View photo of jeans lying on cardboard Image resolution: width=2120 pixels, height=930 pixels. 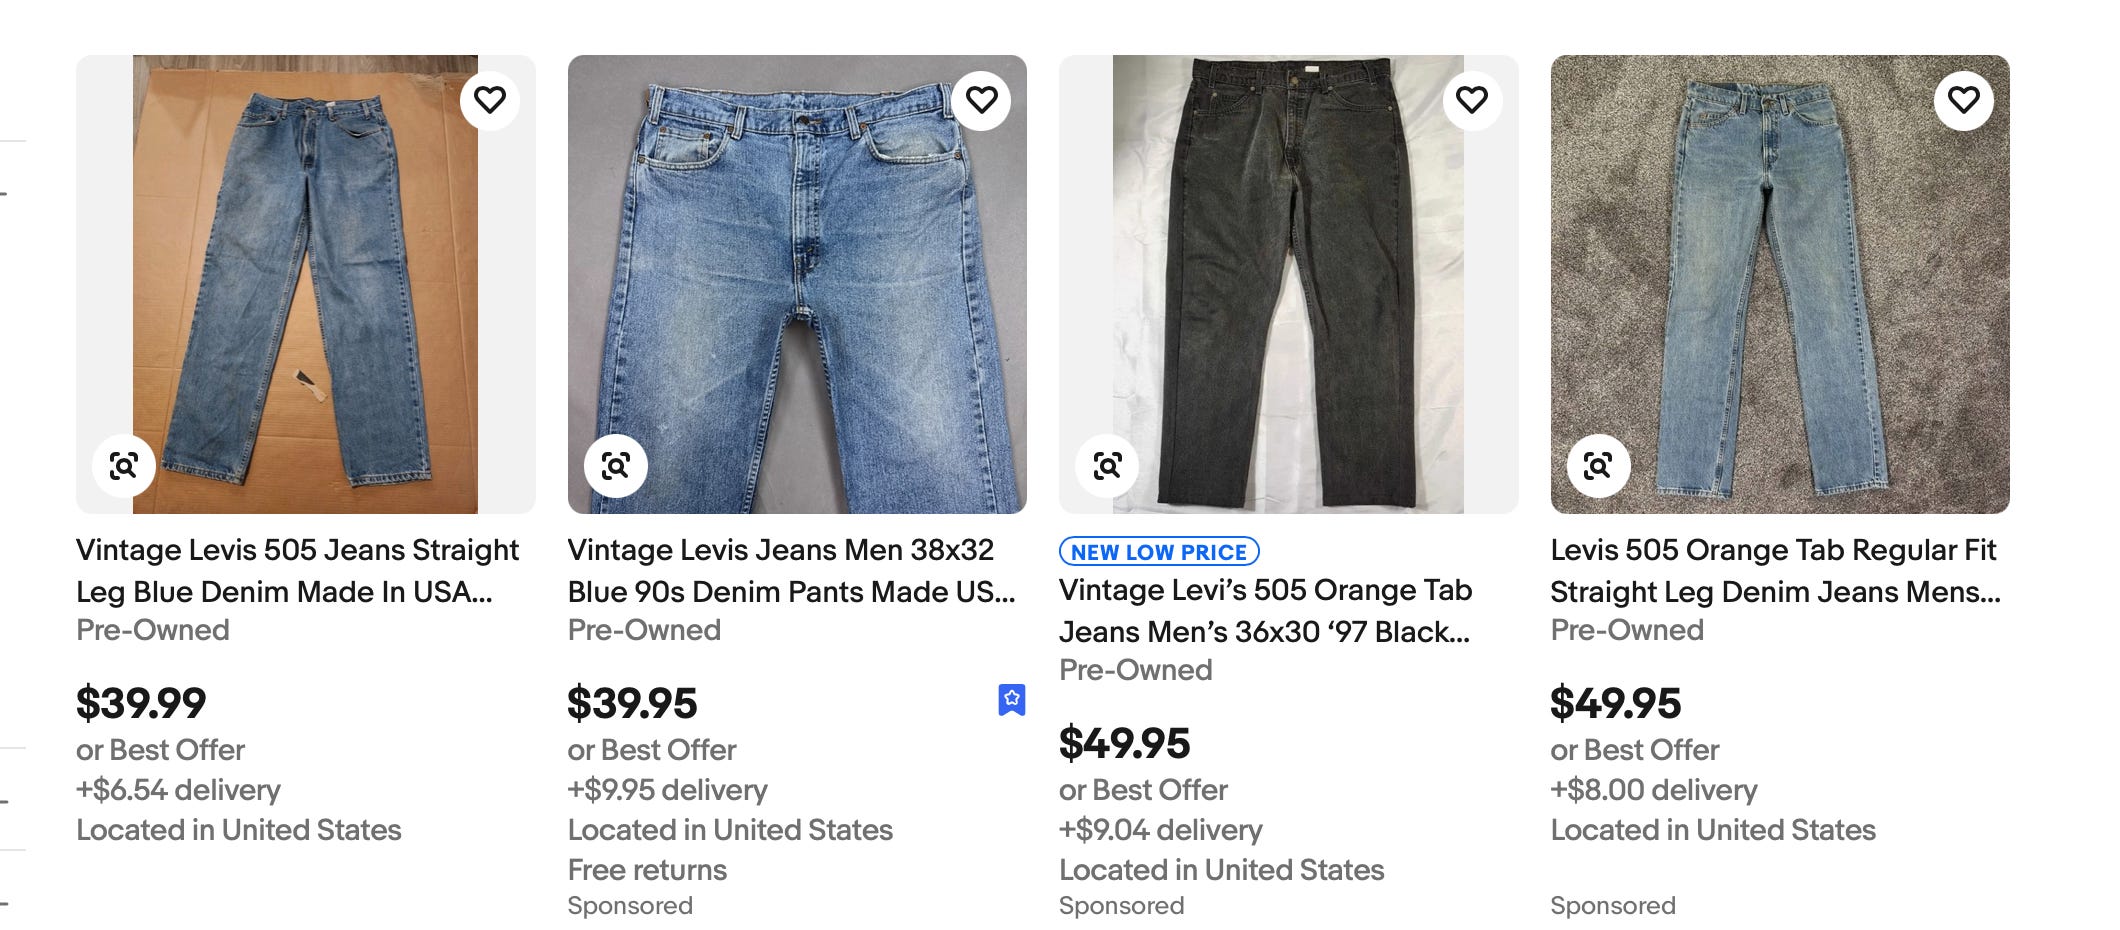tap(305, 284)
